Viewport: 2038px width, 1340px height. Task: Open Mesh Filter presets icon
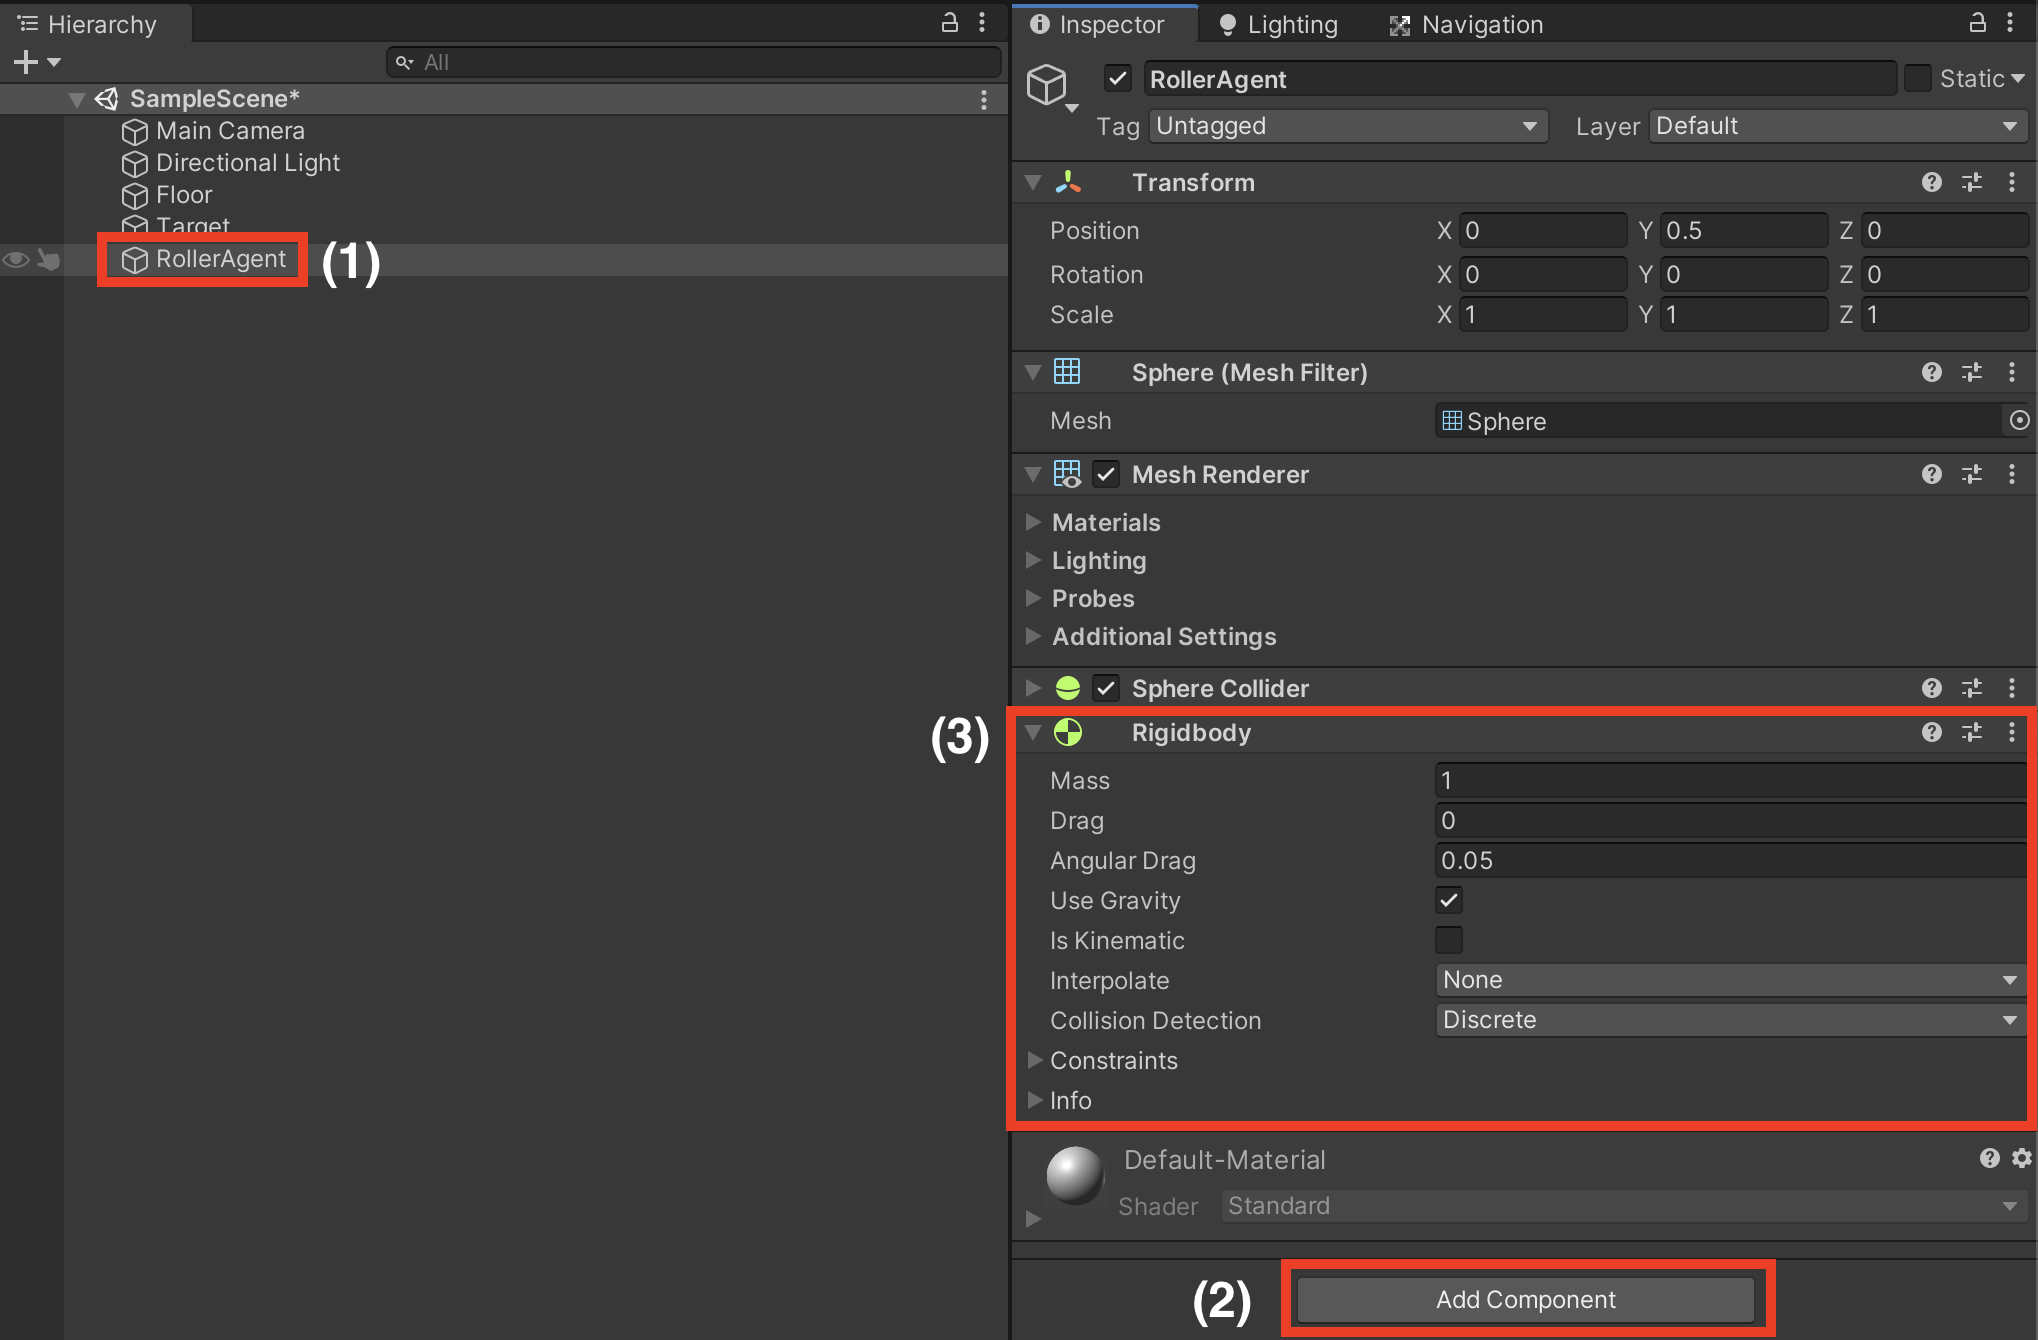pyautogui.click(x=1972, y=372)
